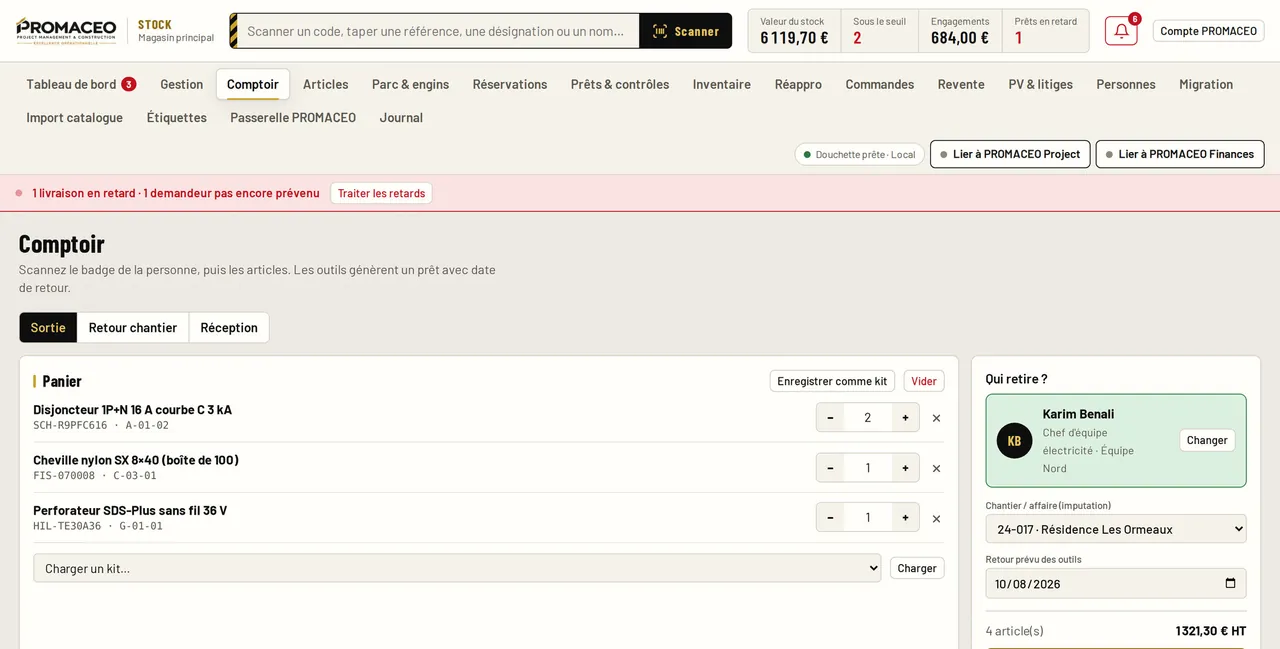Click the Disjoncteur quantity field
Image resolution: width=1280 pixels, height=649 pixels.
[868, 417]
